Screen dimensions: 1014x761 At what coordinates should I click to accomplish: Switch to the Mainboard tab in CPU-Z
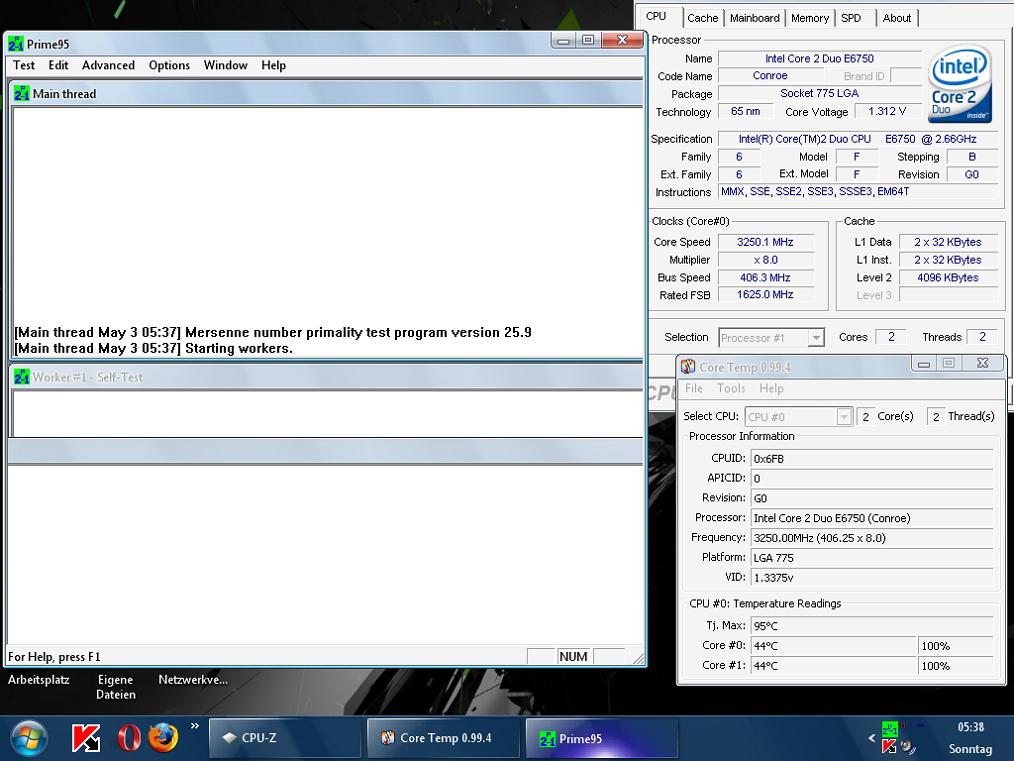754,18
